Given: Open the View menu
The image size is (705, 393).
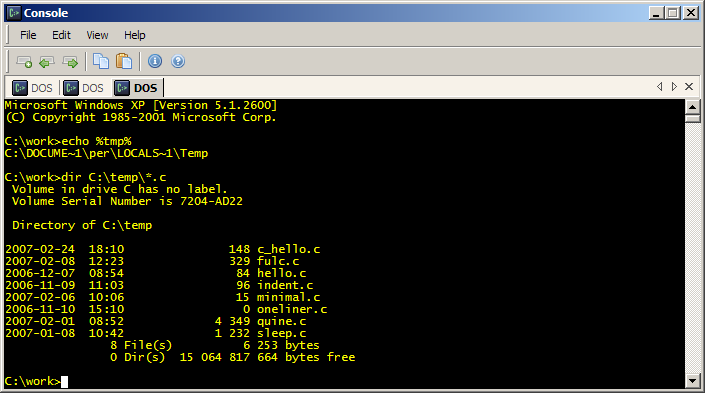Looking at the screenshot, I should tap(97, 35).
